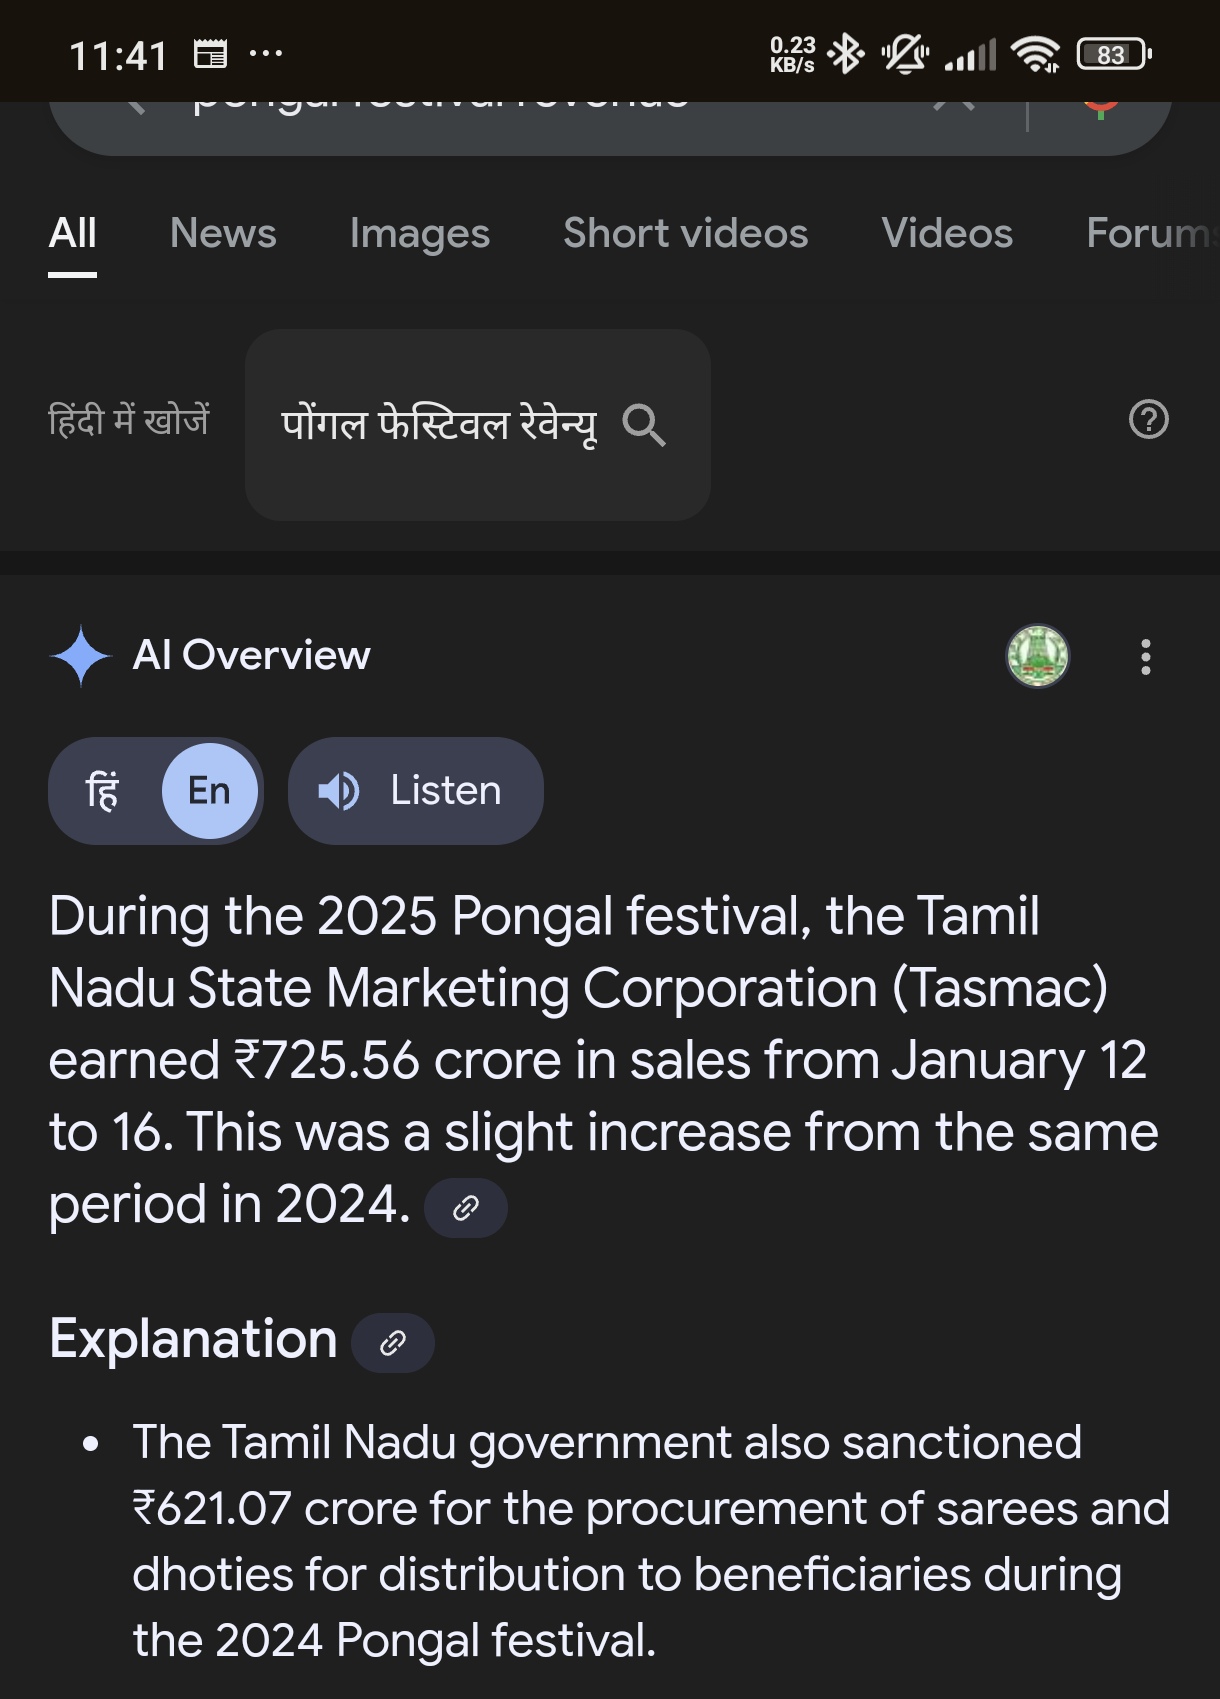Open link icon beside Explanation heading
The height and width of the screenshot is (1699, 1220).
[393, 1343]
